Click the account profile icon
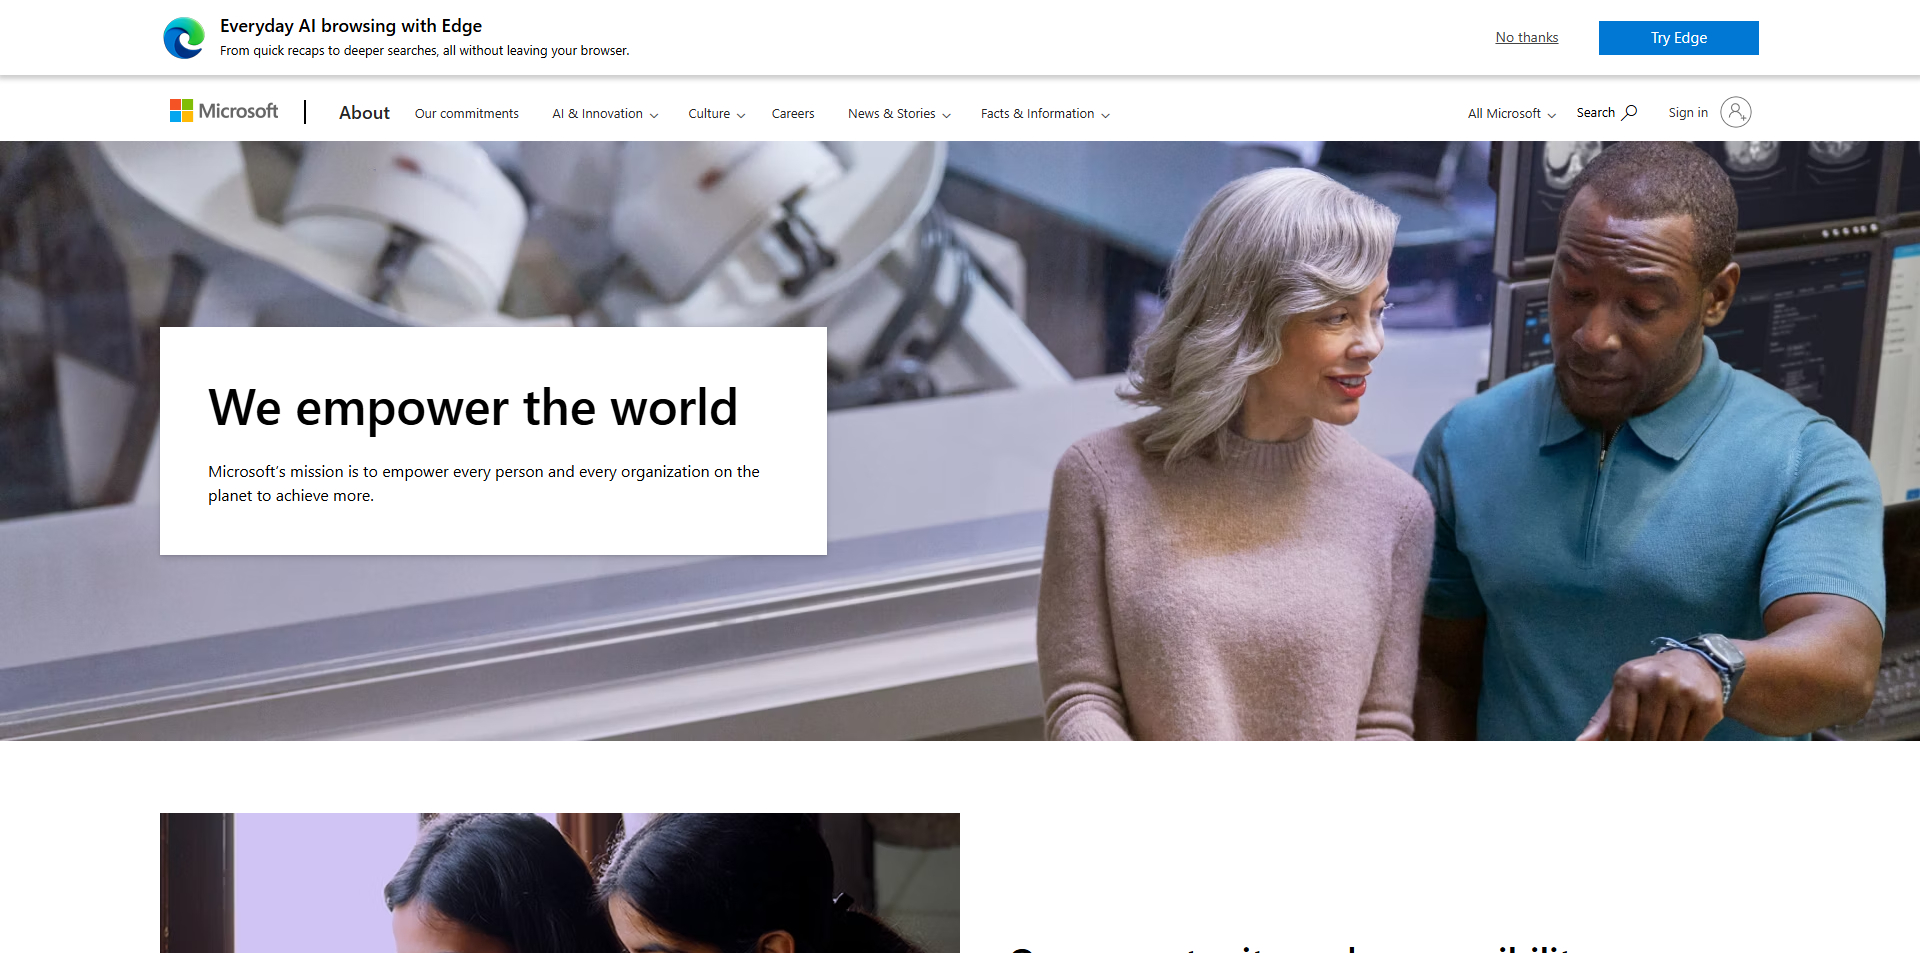Image resolution: width=1920 pixels, height=953 pixels. coord(1736,112)
